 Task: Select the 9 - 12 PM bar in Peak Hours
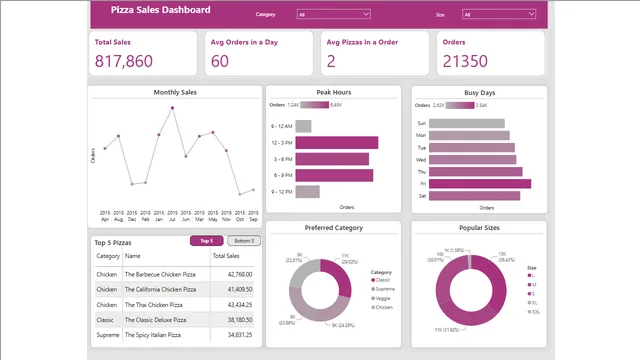307,191
